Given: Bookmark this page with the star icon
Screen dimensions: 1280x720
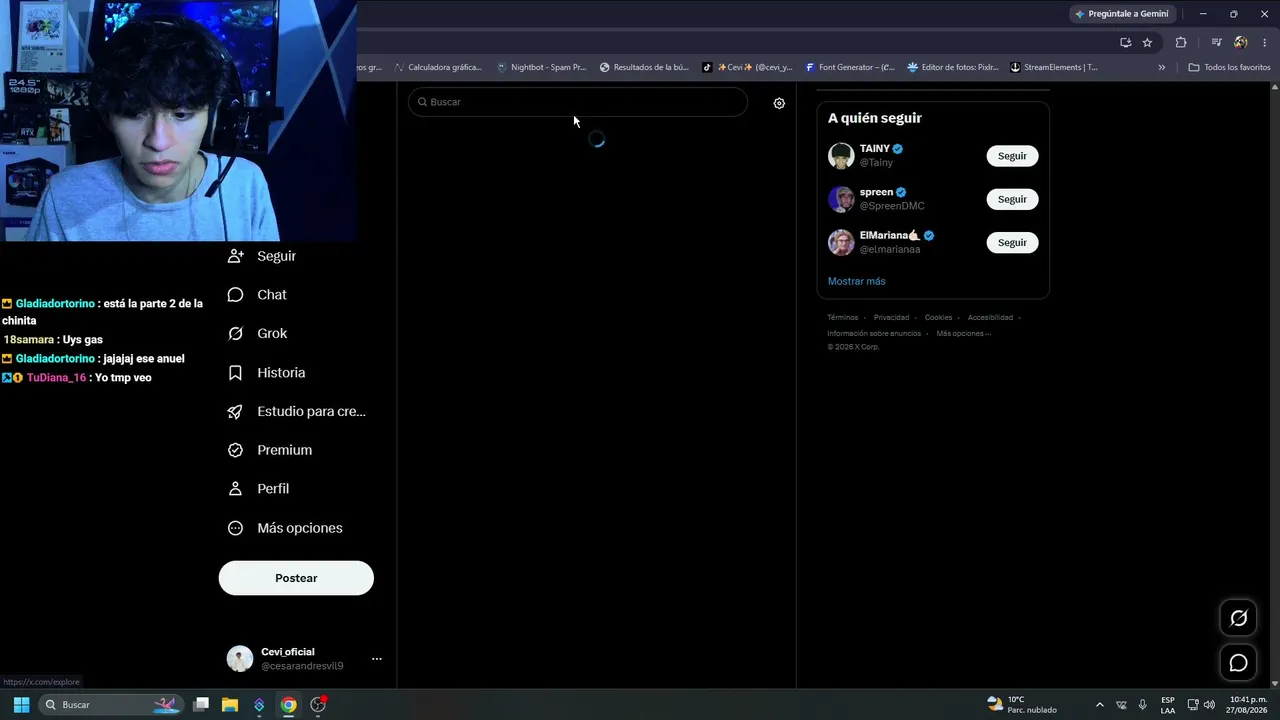Looking at the screenshot, I should tap(1147, 42).
